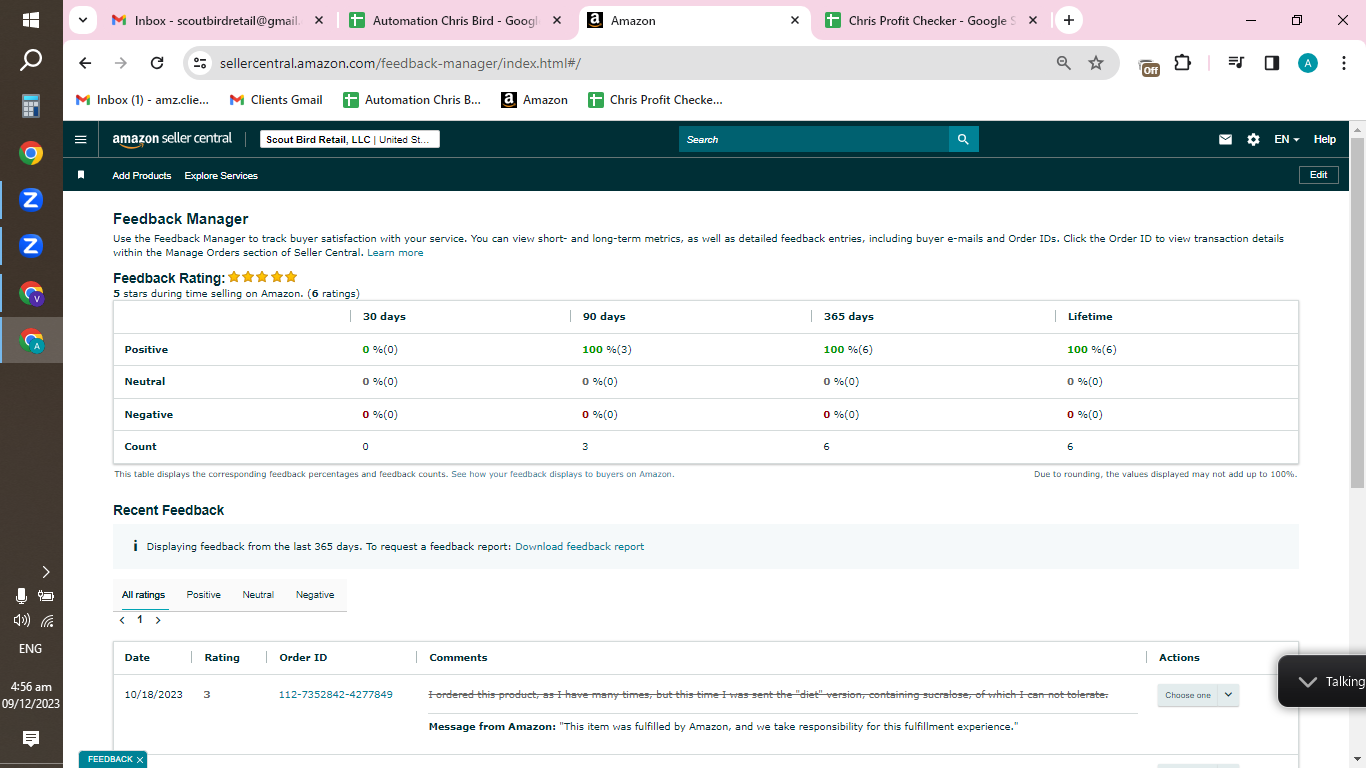
Task: Click the amazon seller central logo
Action: click(x=172, y=140)
